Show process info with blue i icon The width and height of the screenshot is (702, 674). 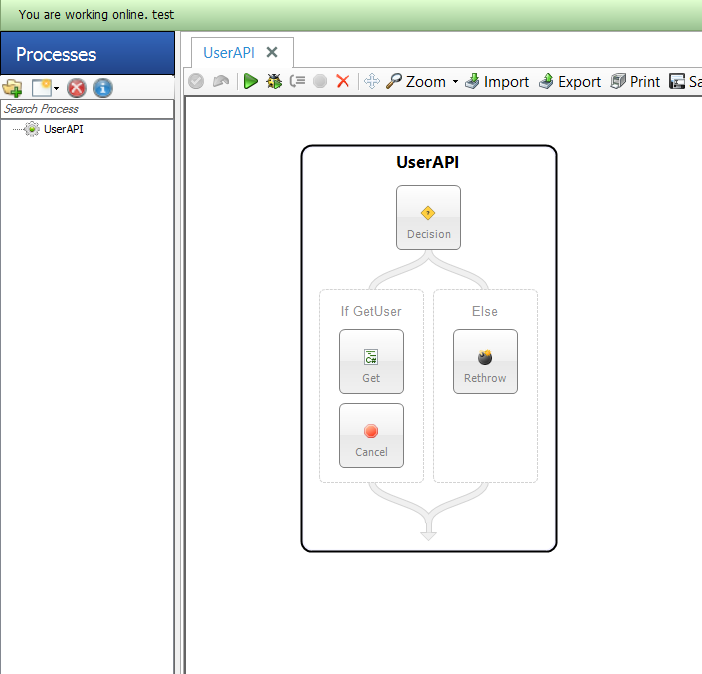coord(103,88)
